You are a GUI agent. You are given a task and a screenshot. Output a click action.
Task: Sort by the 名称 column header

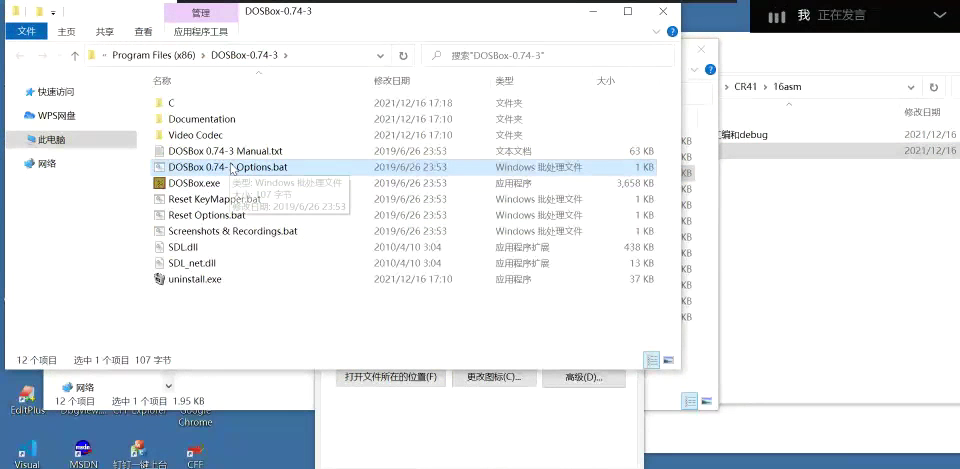coord(162,81)
